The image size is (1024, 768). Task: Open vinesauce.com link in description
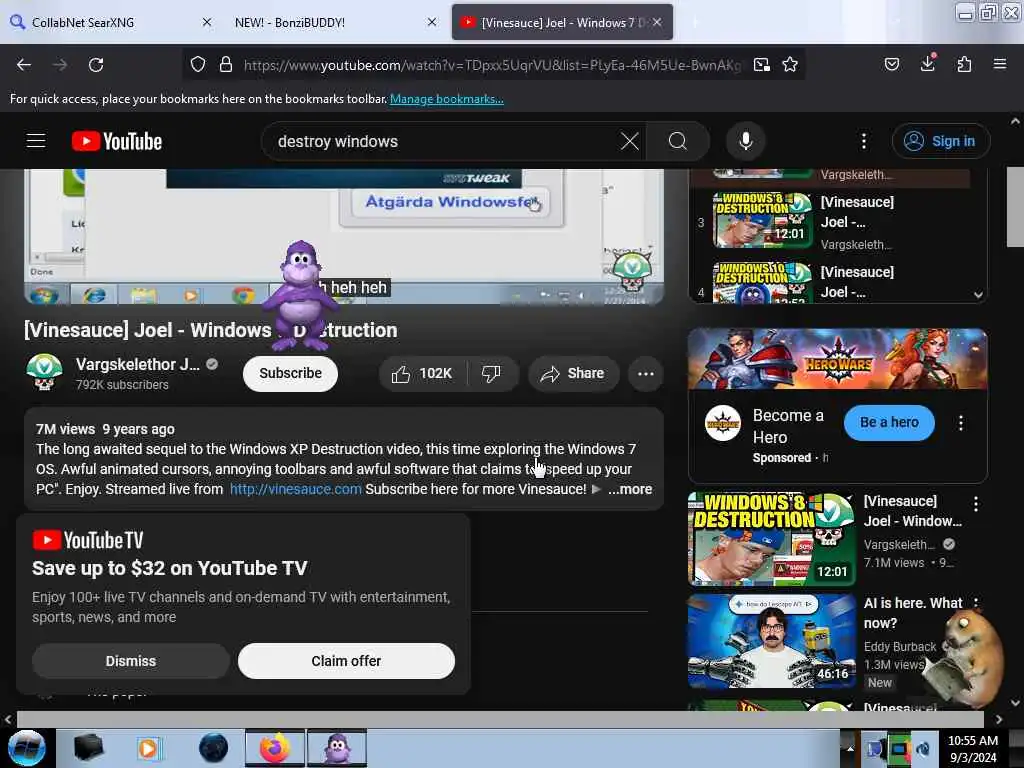click(x=295, y=489)
